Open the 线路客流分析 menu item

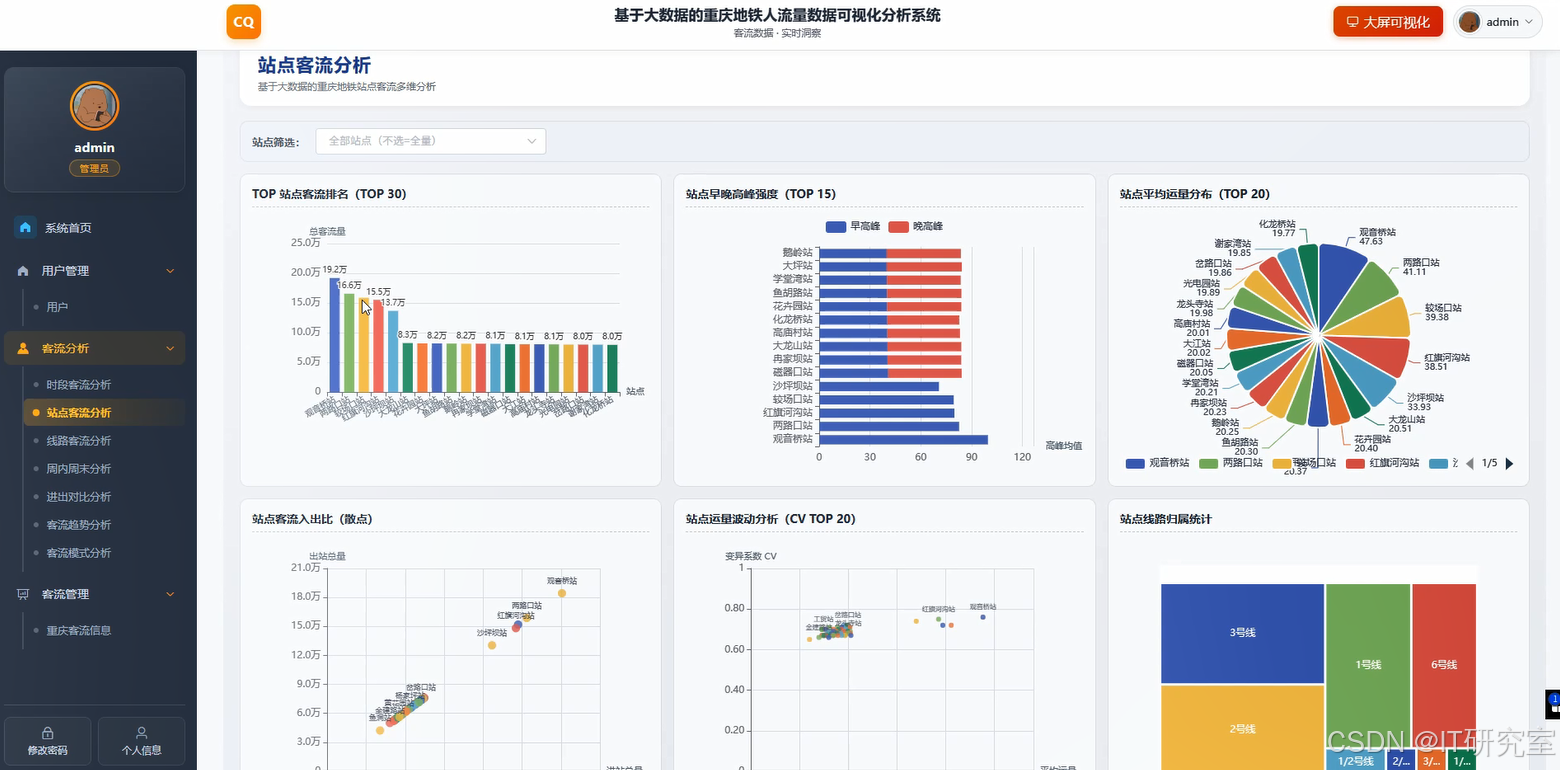79,441
